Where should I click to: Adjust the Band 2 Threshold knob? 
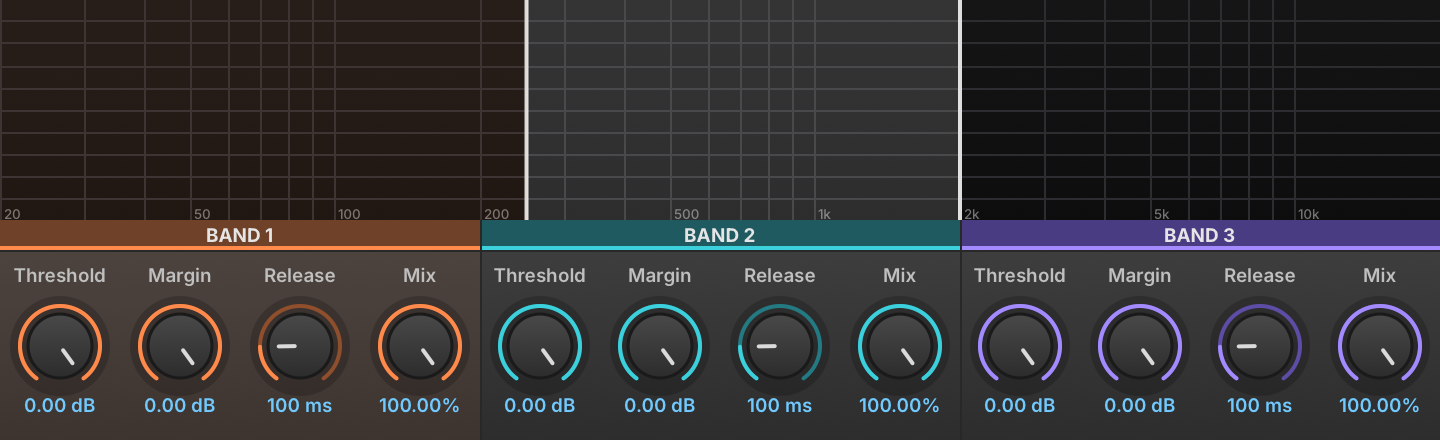(x=540, y=345)
